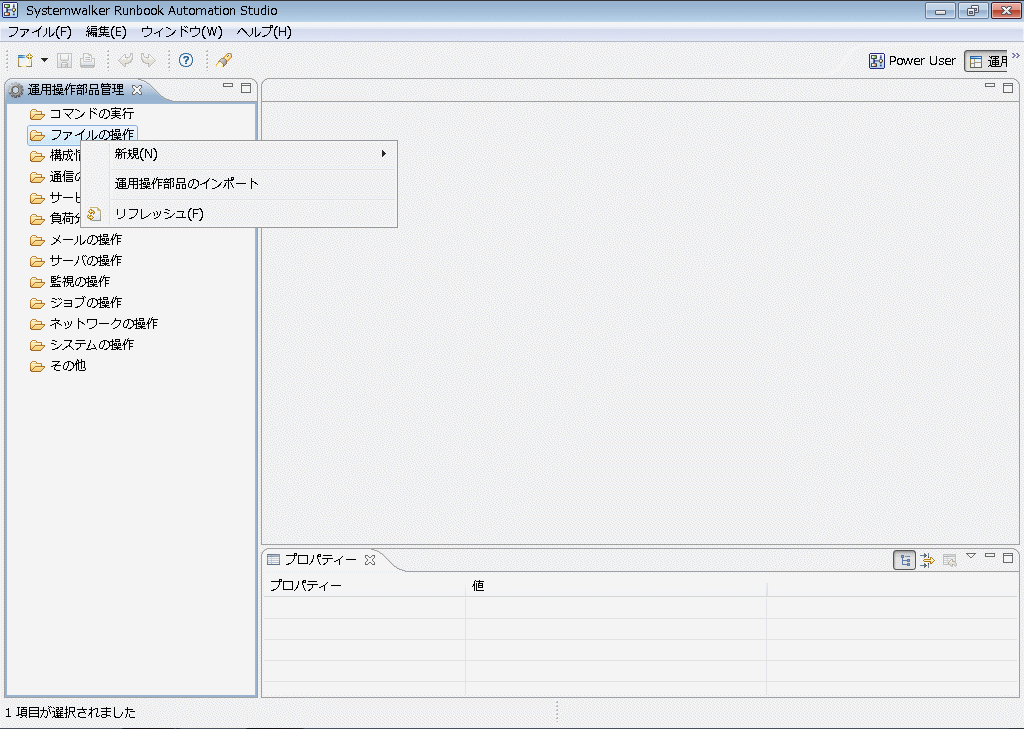Click Restore Default Value properties icon
Screen dimensions: 1024x729
[950, 560]
